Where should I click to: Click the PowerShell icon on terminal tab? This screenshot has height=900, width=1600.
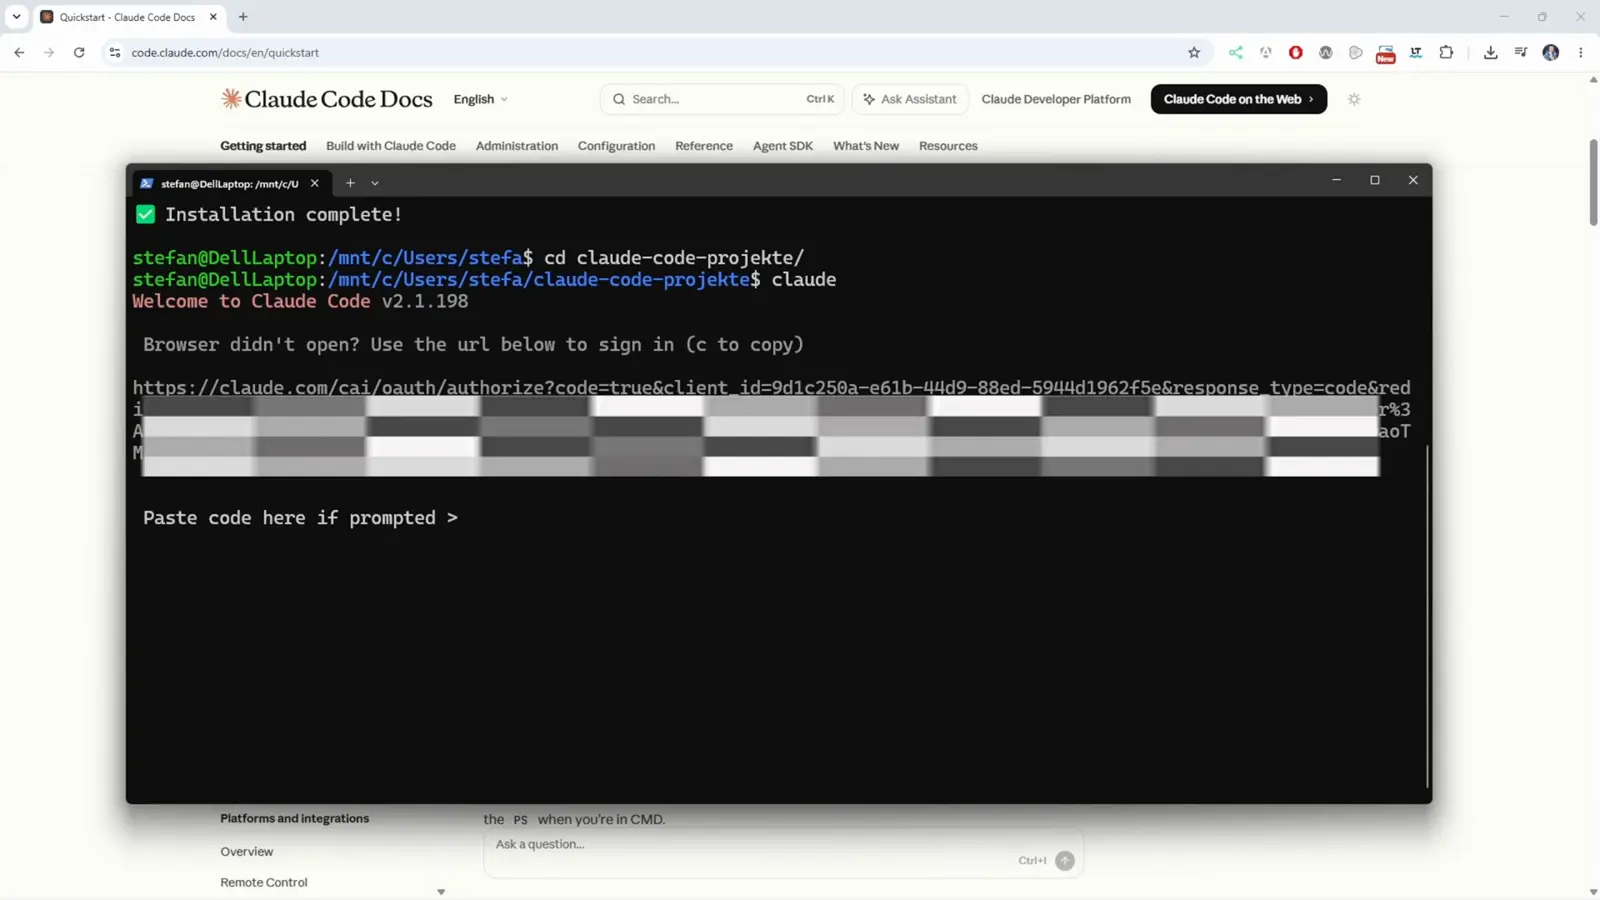click(x=147, y=183)
